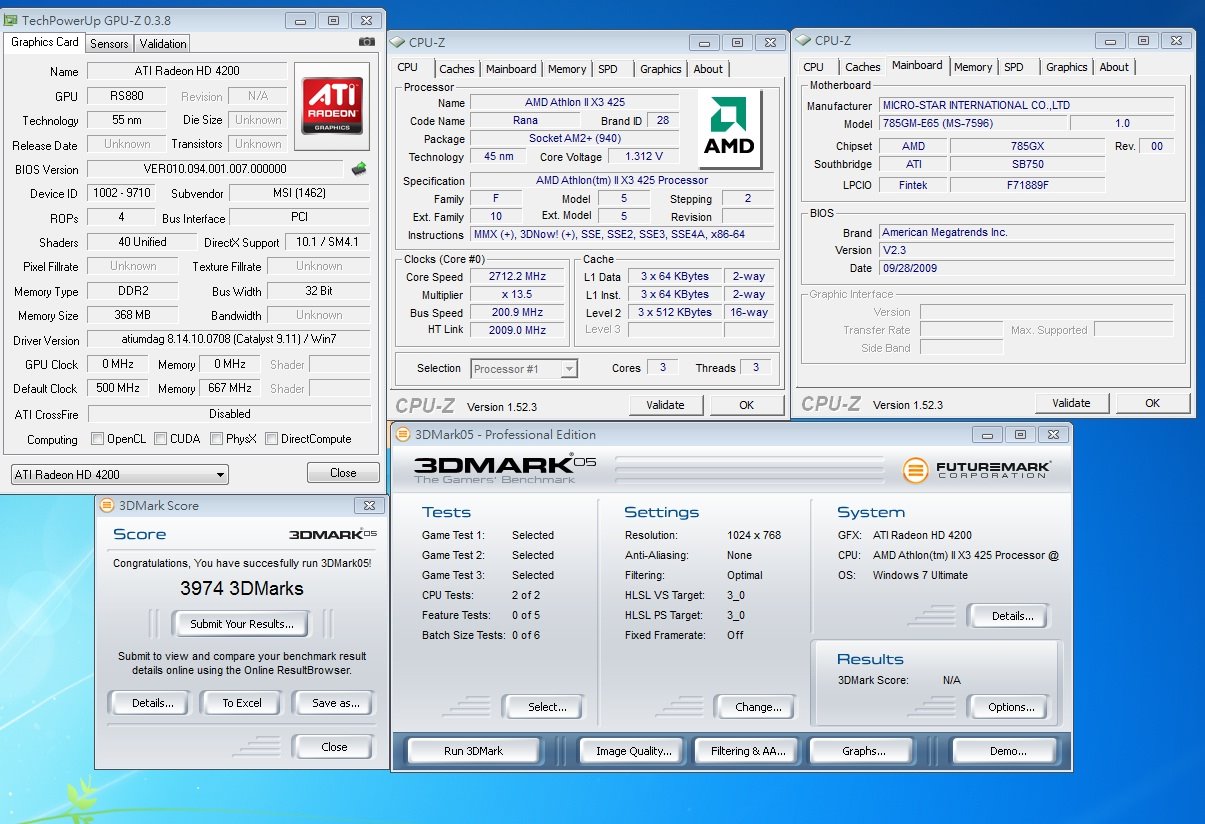The height and width of the screenshot is (824, 1205).
Task: Open Caches tab in CPU-Z mainboard window
Action: [x=863, y=67]
